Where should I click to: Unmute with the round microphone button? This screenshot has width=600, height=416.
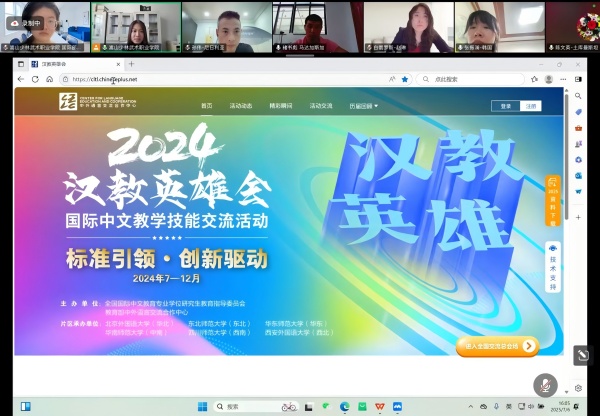545,385
